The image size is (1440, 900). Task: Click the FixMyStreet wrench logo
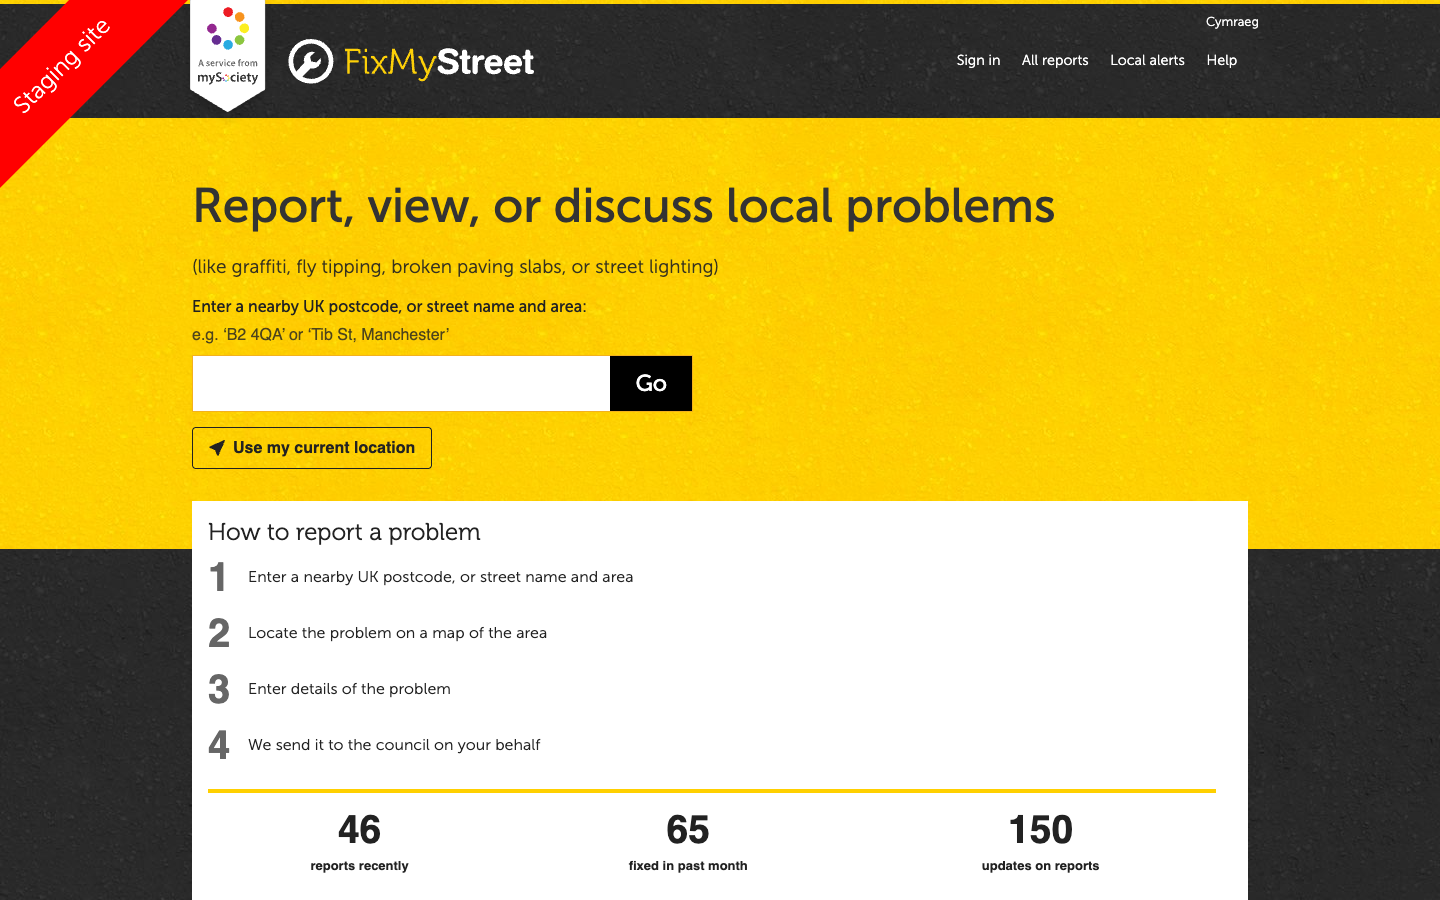310,63
